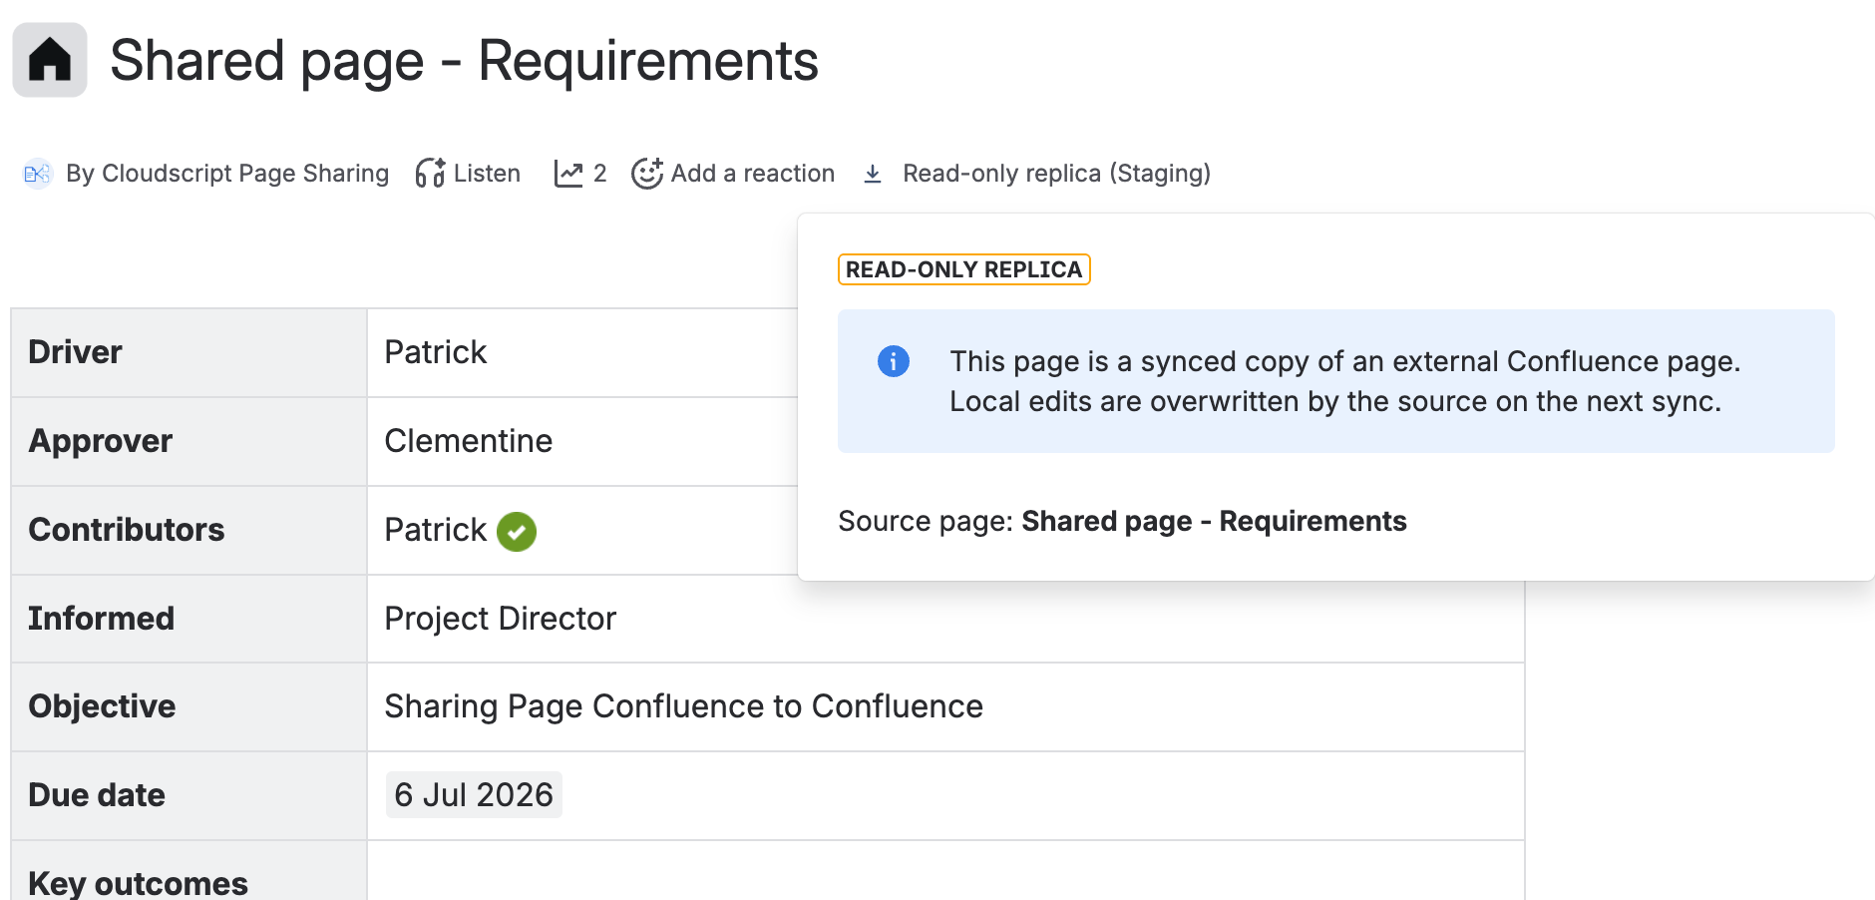The height and width of the screenshot is (900, 1875).
Task: Choose Add a reaction
Action: pos(752,174)
